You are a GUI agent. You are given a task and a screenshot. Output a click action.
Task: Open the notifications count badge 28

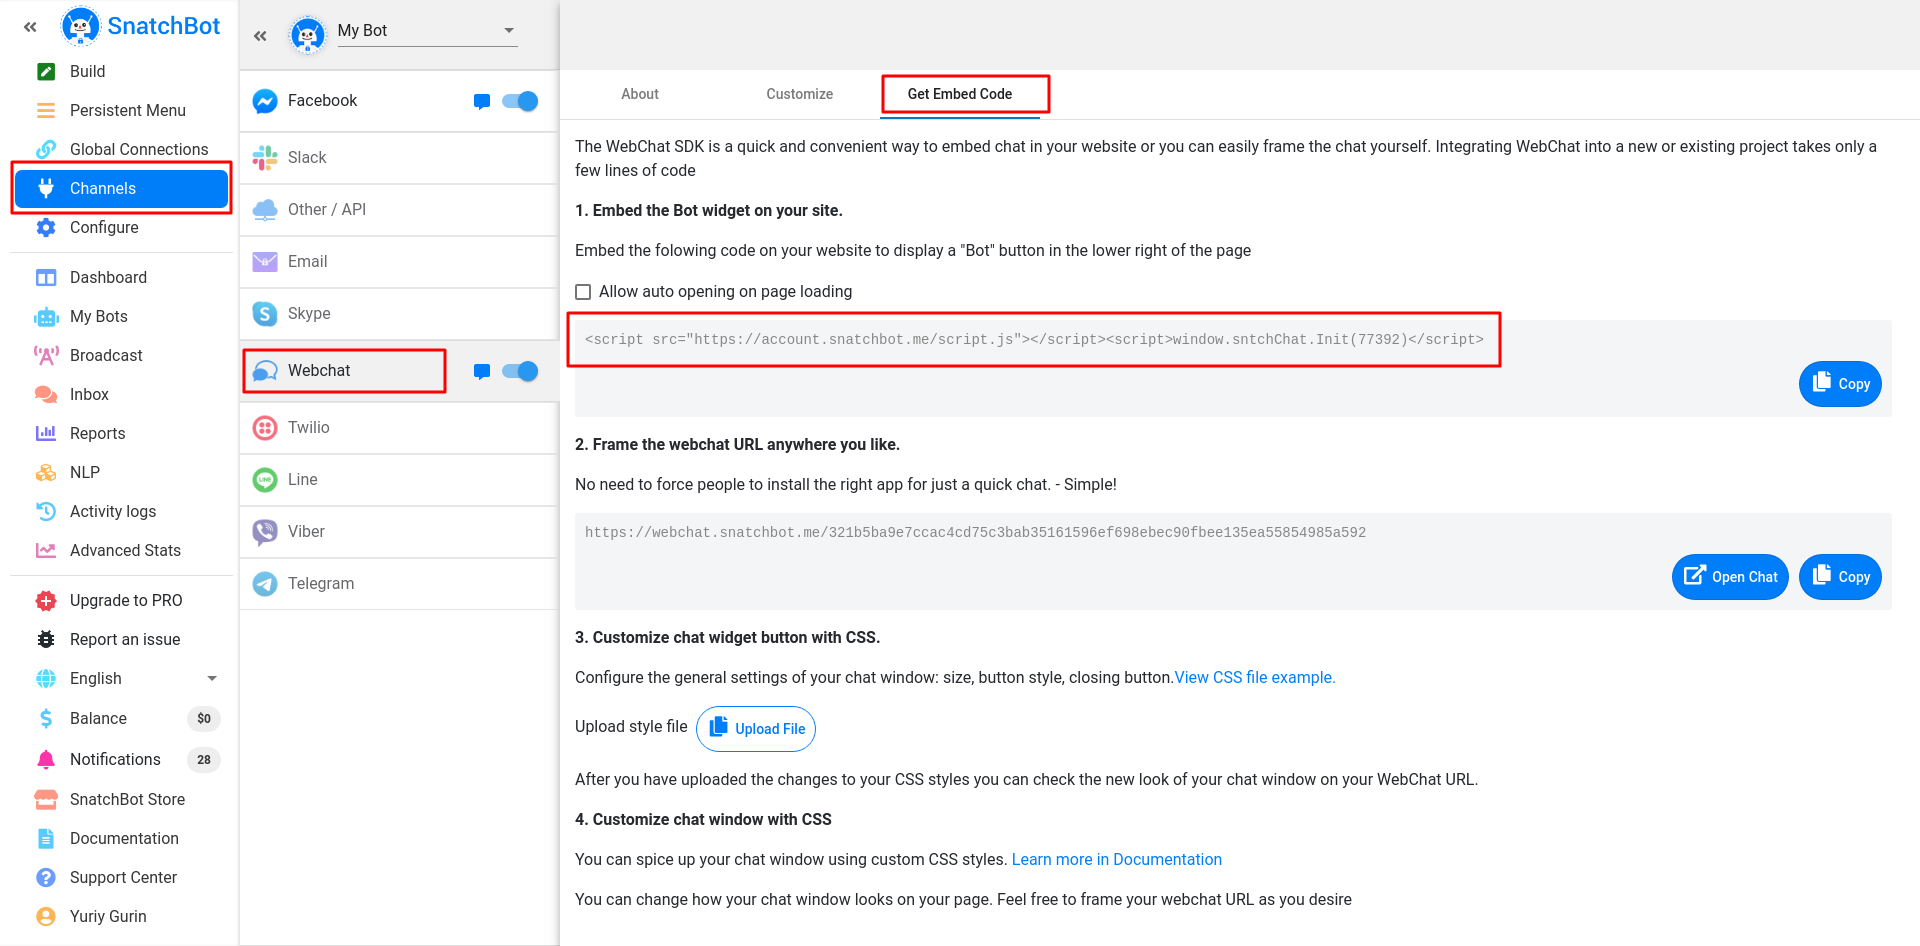point(204,760)
